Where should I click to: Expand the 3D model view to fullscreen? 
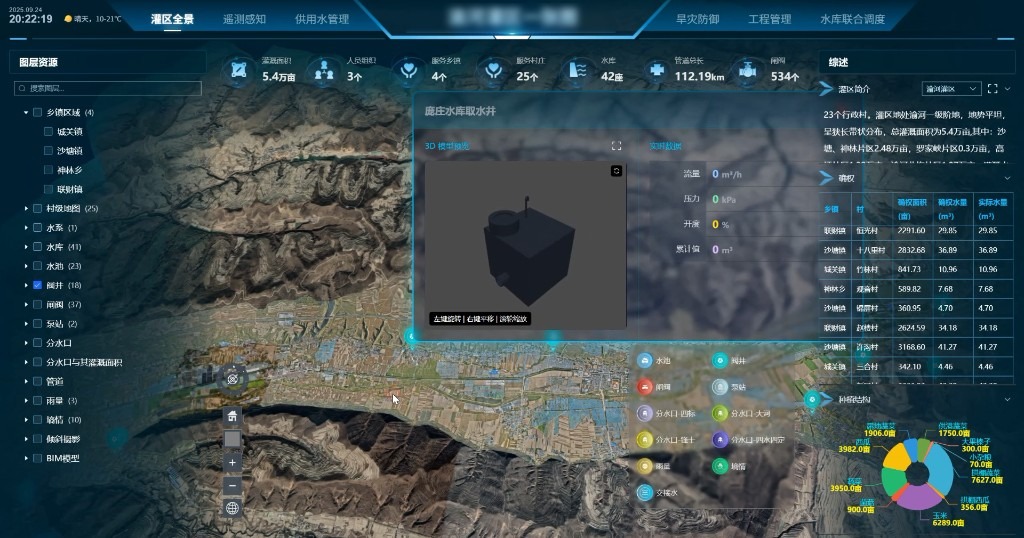pos(616,146)
